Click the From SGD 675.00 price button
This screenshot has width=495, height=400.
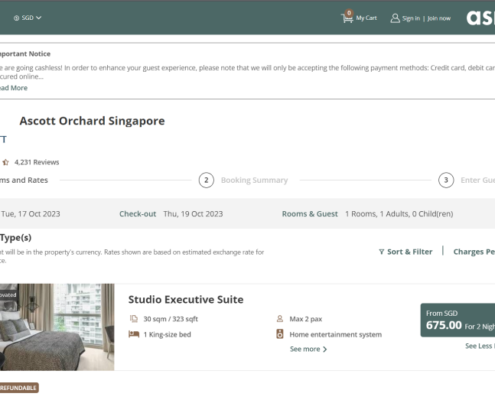point(458,320)
